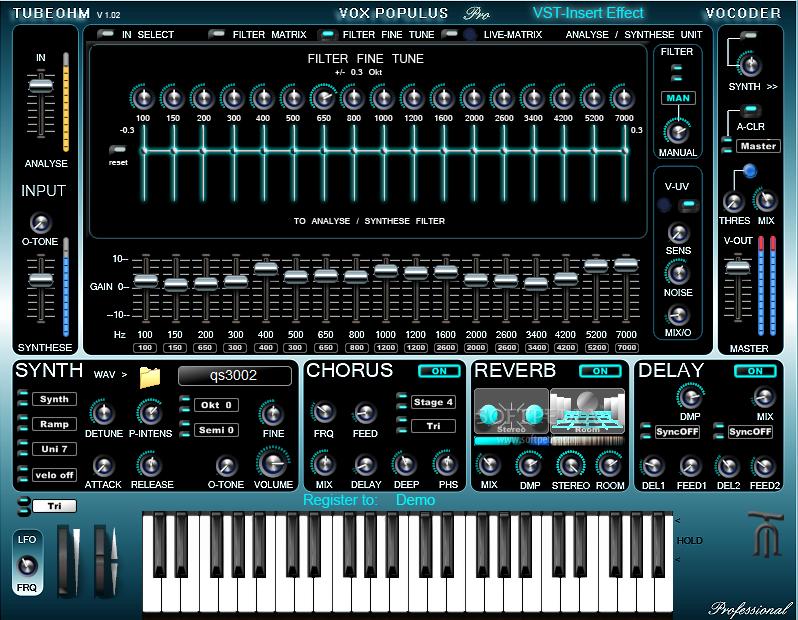Toggle the A-CLR switch

coord(751,109)
